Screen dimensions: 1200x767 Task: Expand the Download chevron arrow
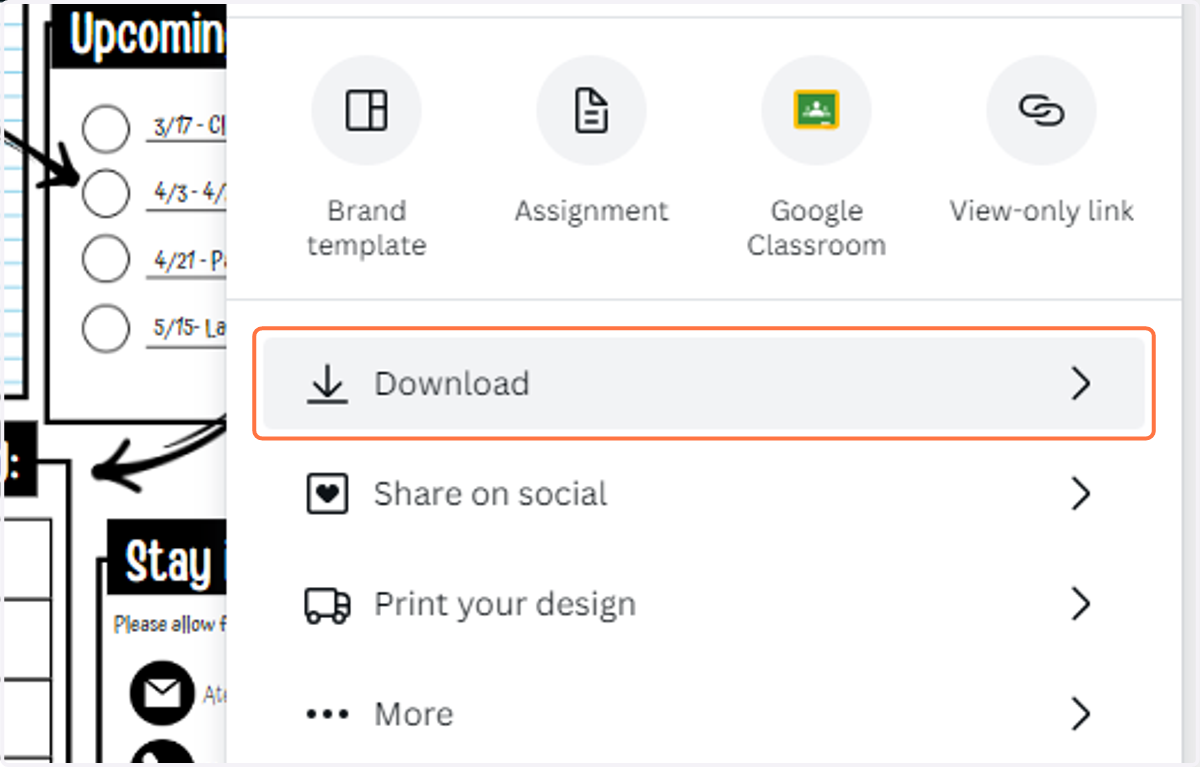(x=1080, y=384)
